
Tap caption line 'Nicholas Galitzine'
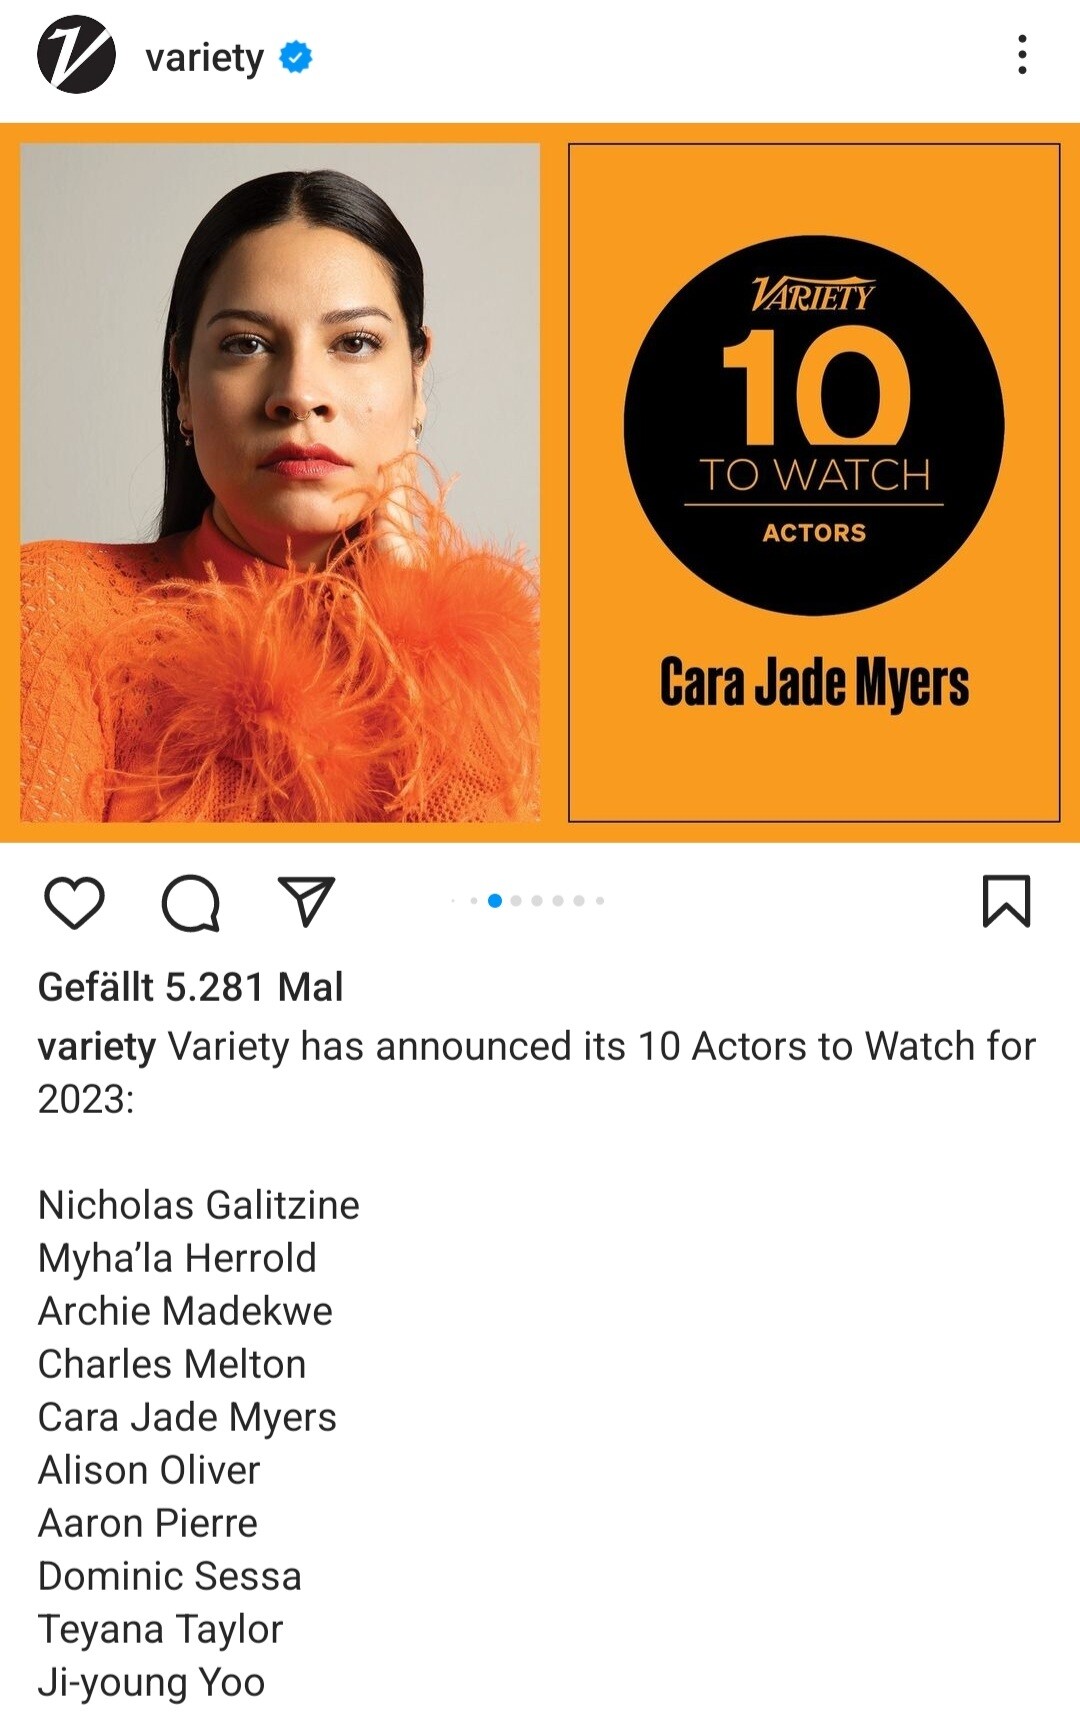point(199,1205)
